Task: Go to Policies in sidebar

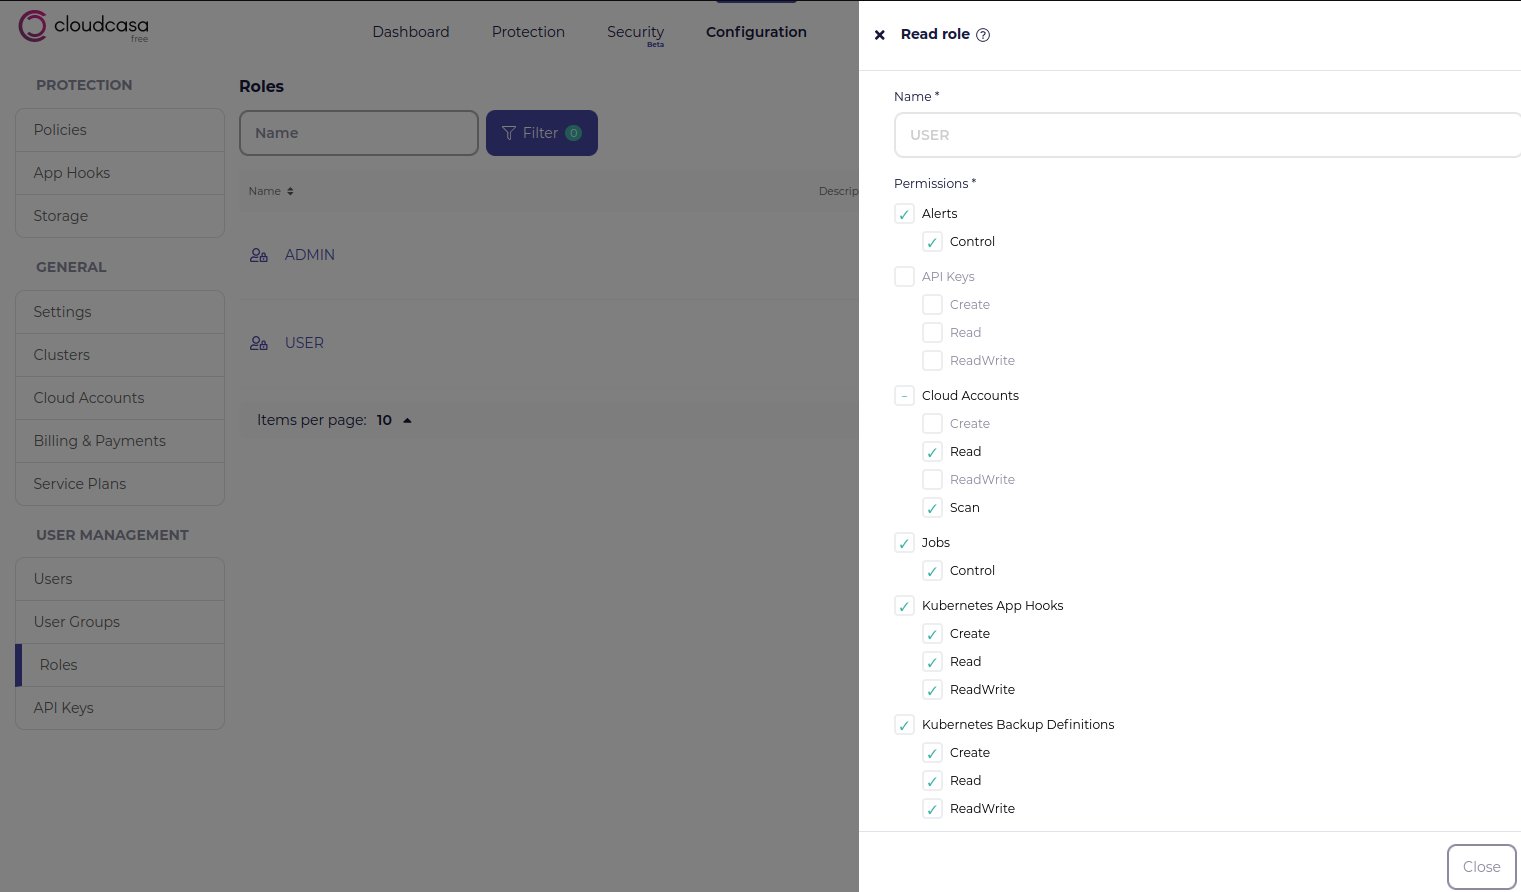Action: (120, 130)
